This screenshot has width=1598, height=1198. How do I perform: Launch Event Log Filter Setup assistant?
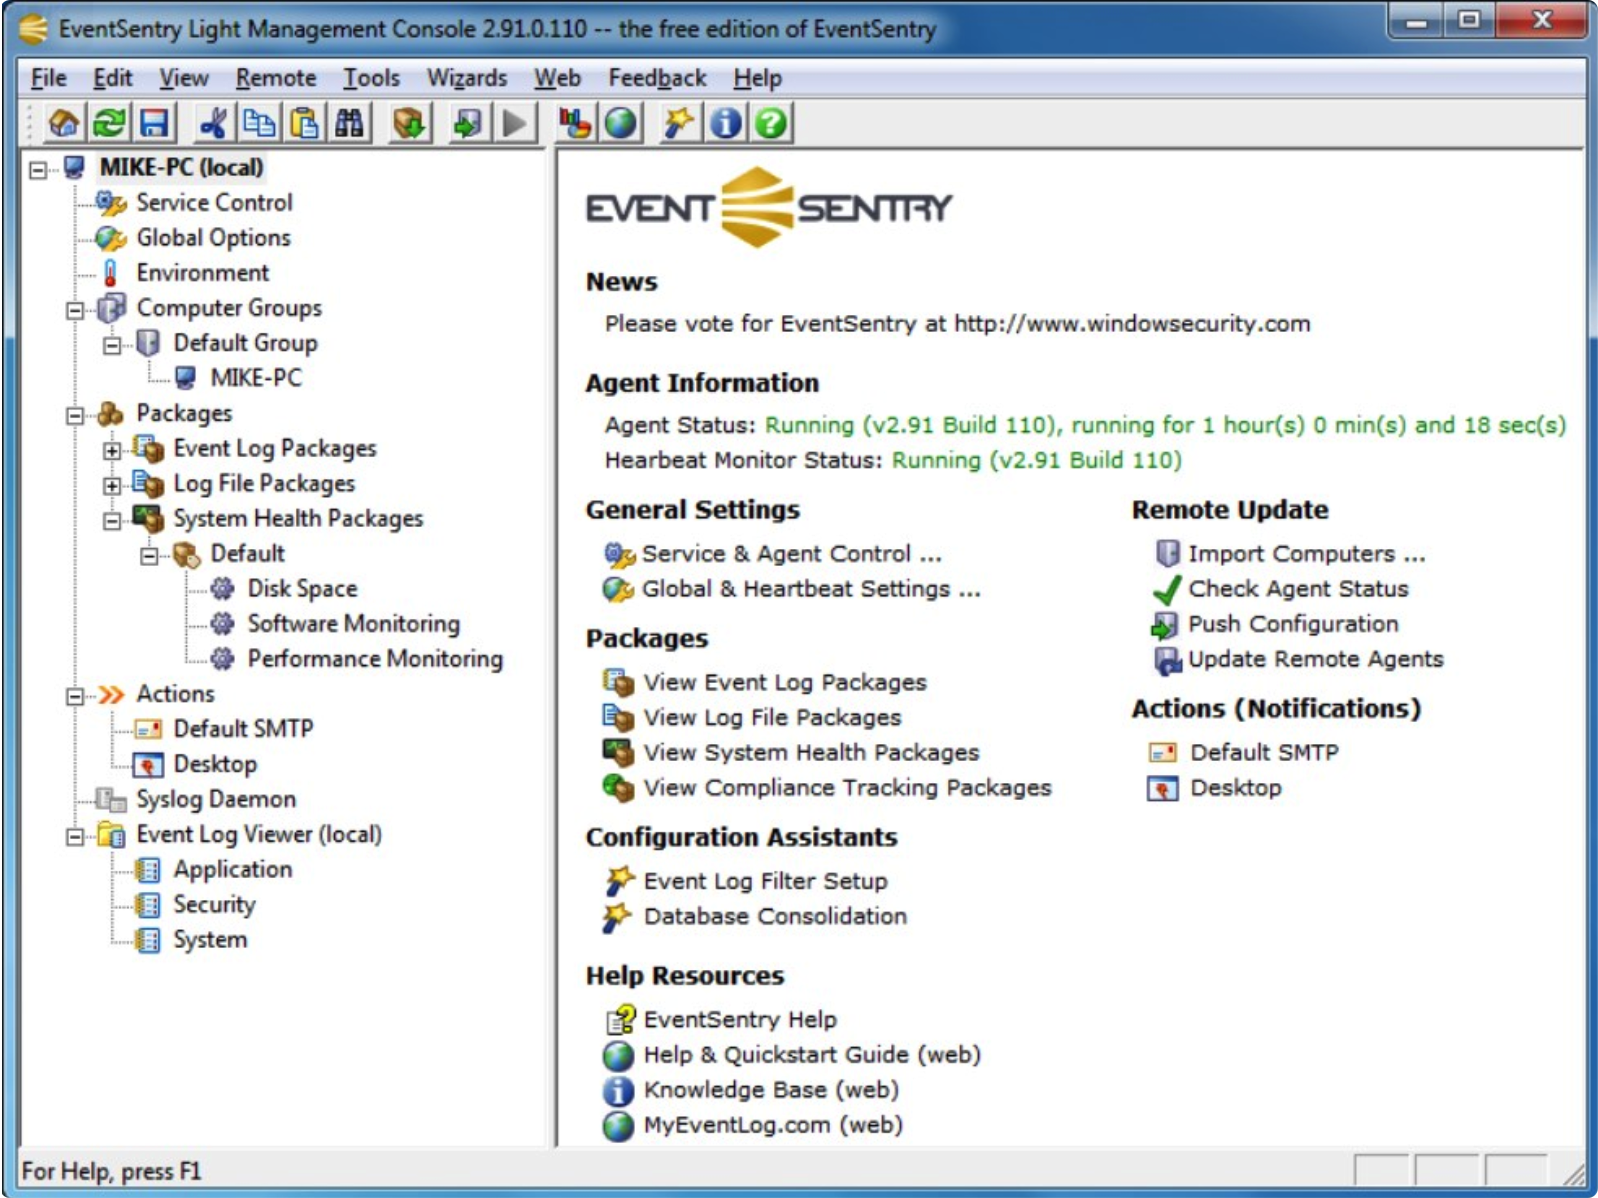[766, 881]
